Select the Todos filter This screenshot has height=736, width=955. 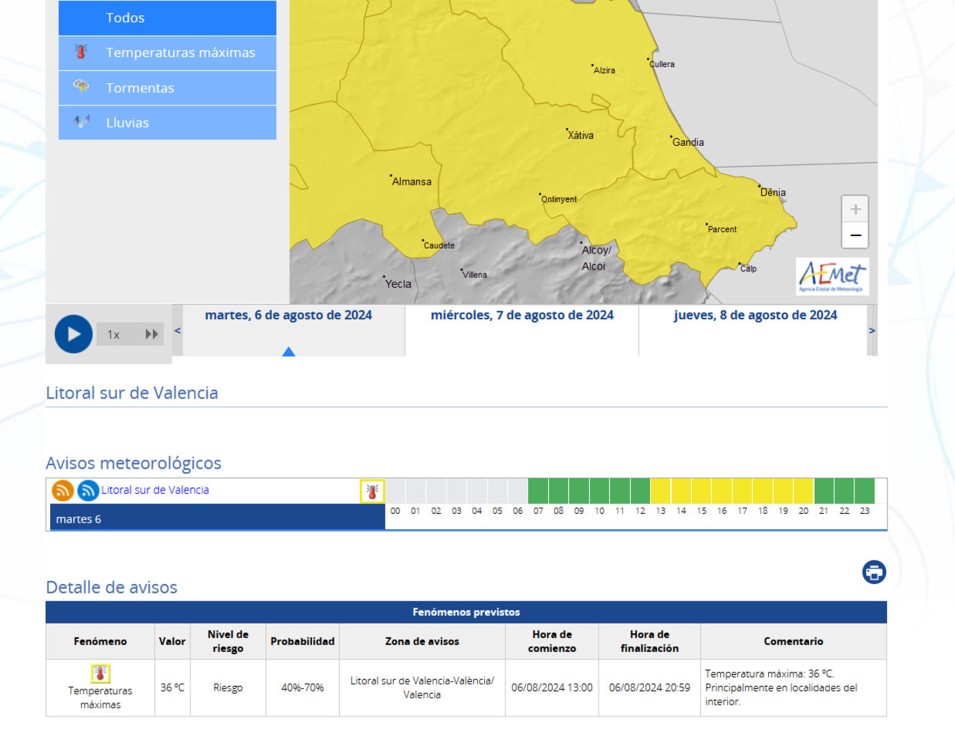point(167,18)
